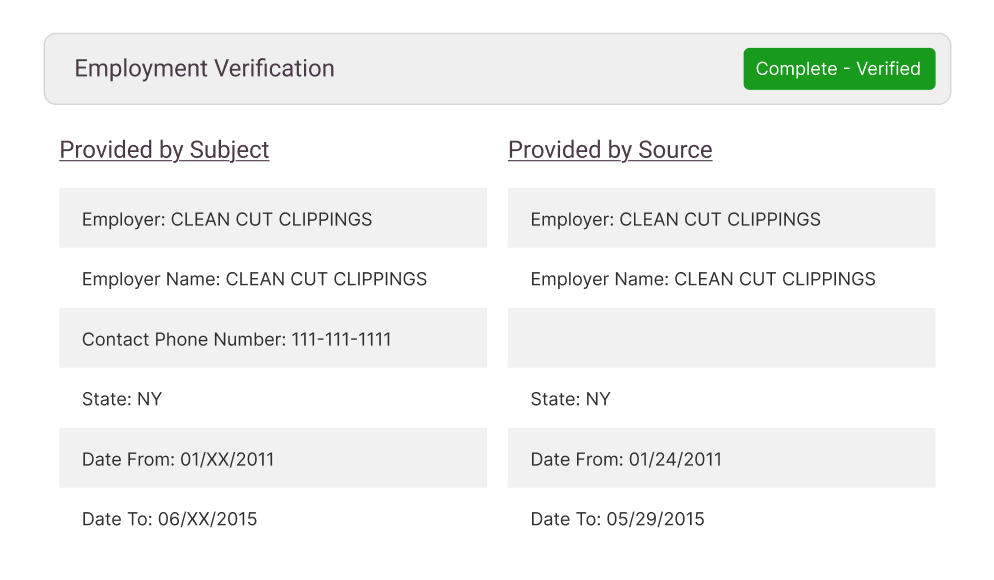Click the subject's Employer Name value CLEAN CUT CLIPPINGS
Image resolution: width=994 pixels, height=580 pixels.
click(x=326, y=279)
